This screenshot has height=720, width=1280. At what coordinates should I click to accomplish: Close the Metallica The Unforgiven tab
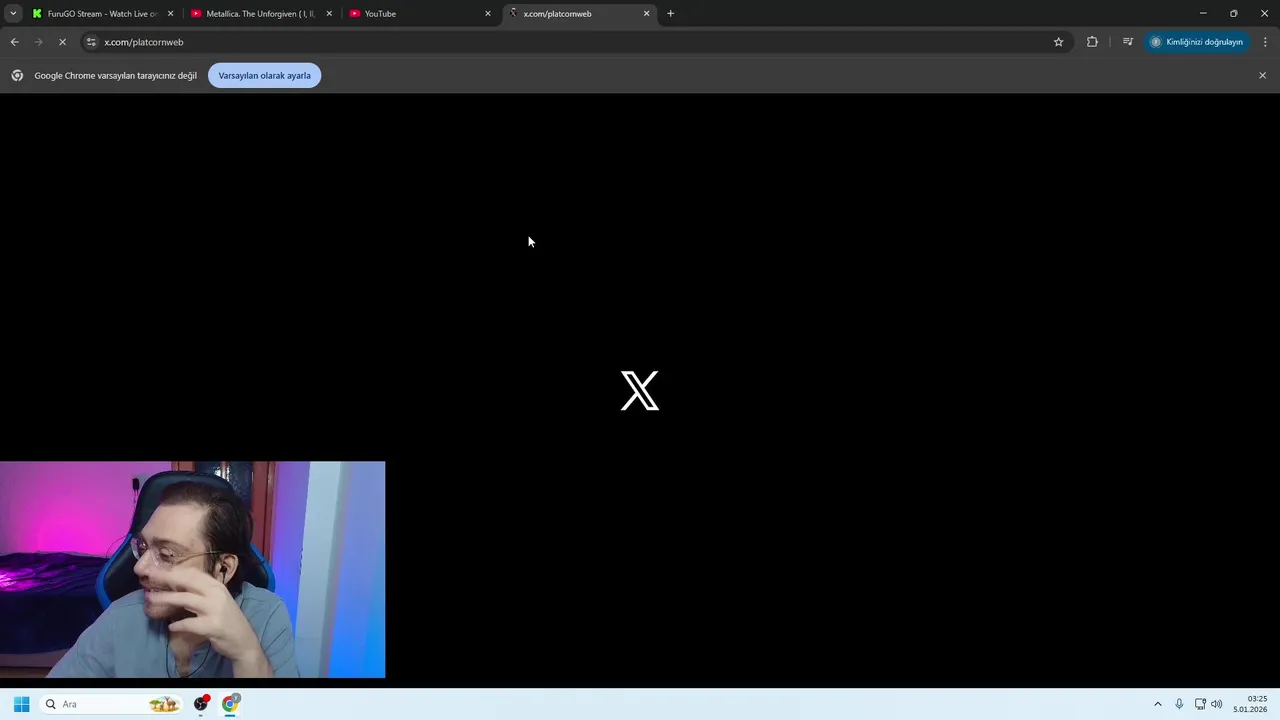(329, 14)
